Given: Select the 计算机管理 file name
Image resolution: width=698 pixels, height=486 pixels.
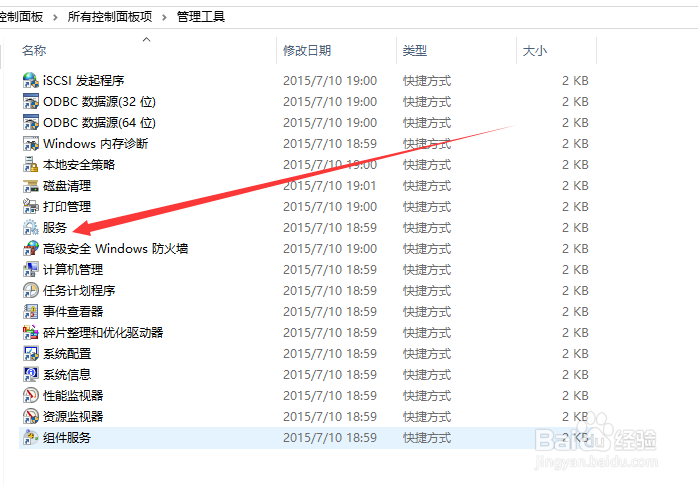Looking at the screenshot, I should click(73, 270).
